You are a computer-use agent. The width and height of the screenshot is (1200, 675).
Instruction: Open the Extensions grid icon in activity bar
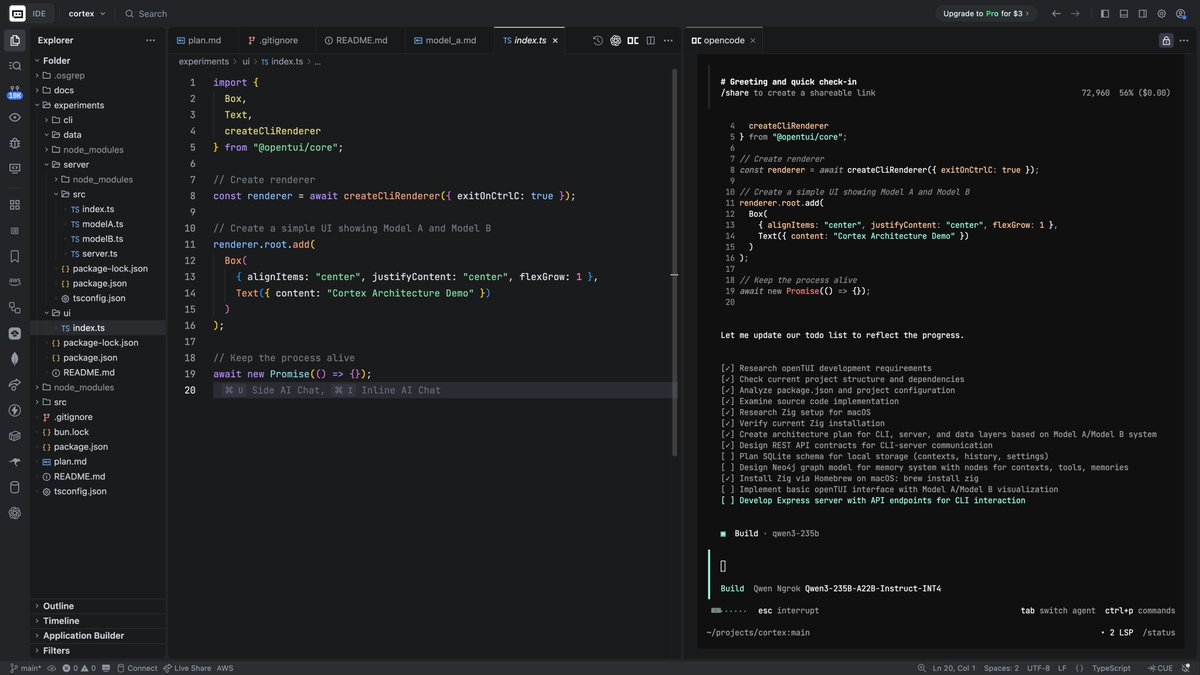click(14, 205)
